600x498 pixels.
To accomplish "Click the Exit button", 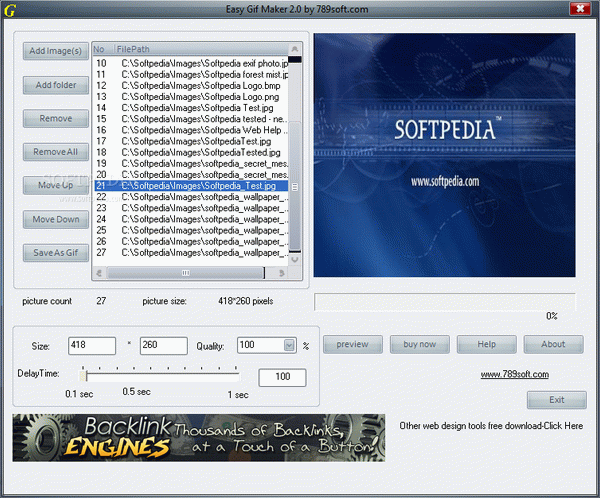I will point(557,400).
